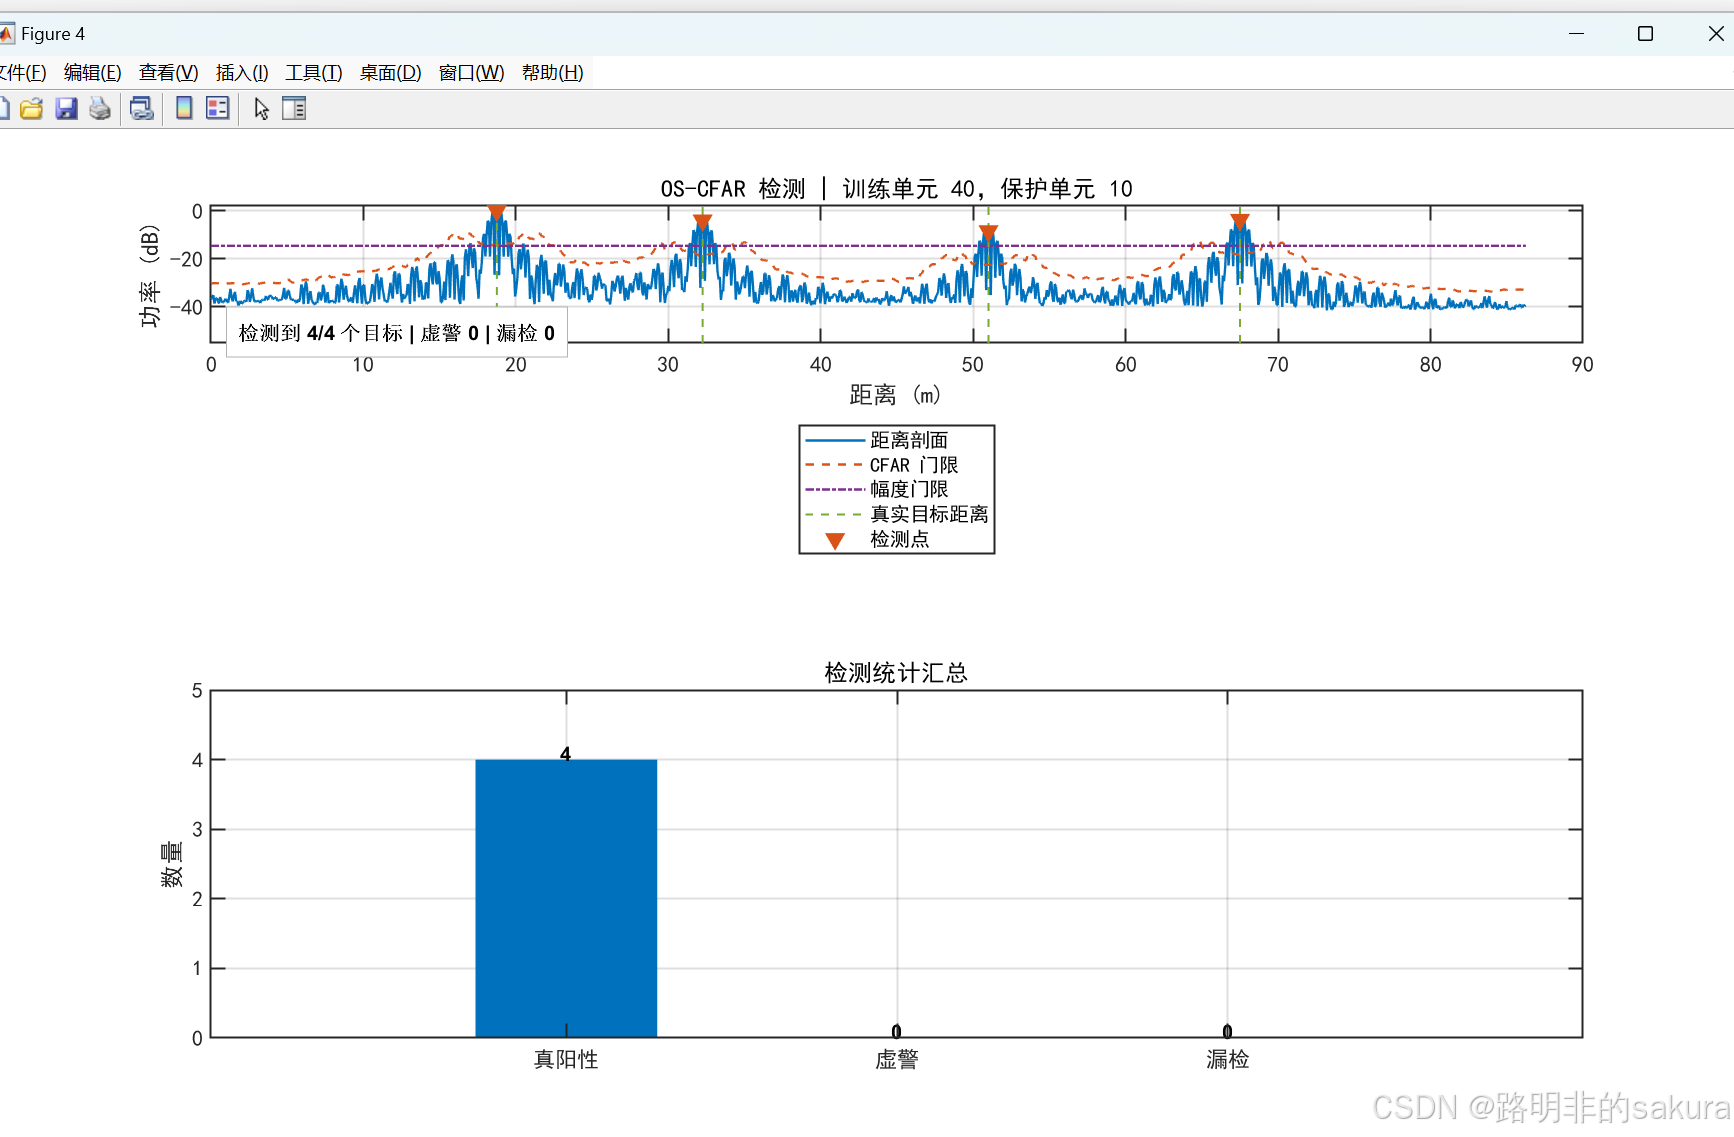This screenshot has height=1137, width=1734.
Task: Create a new figure with the blank page icon
Action: point(4,109)
